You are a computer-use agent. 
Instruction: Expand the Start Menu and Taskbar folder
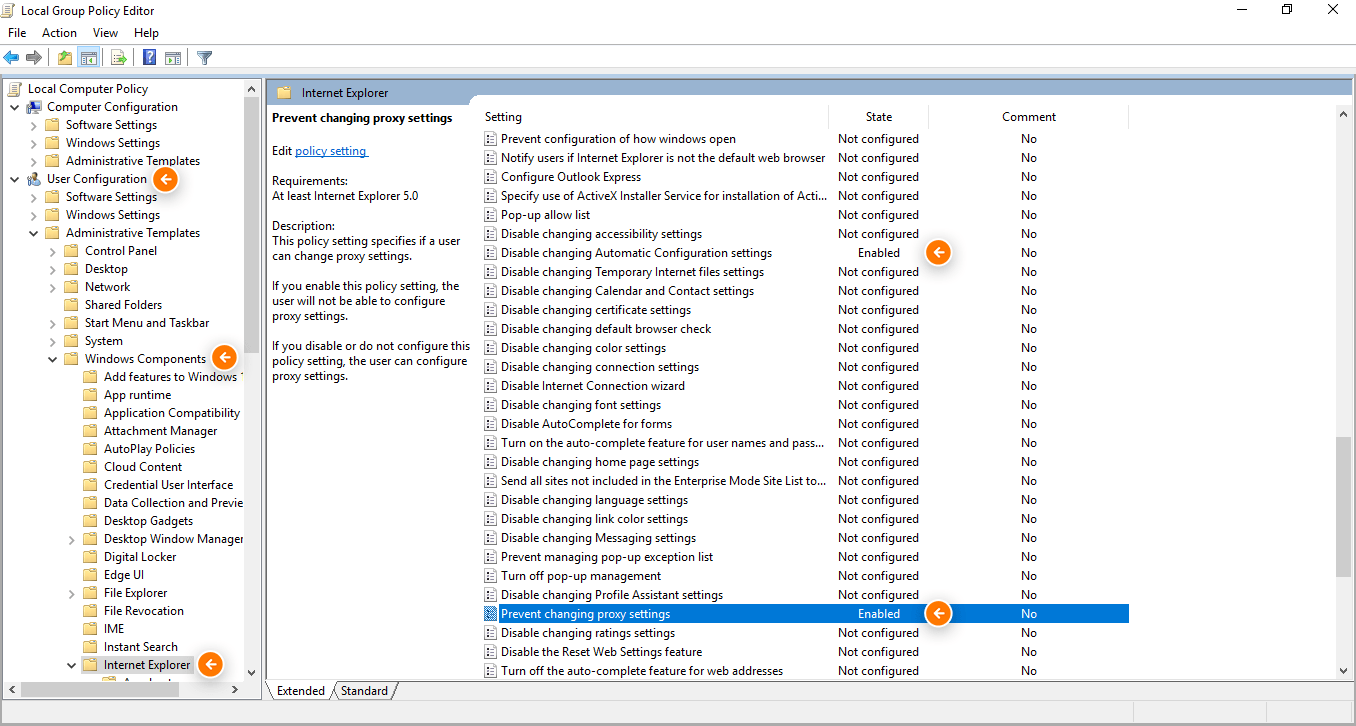[x=53, y=323]
